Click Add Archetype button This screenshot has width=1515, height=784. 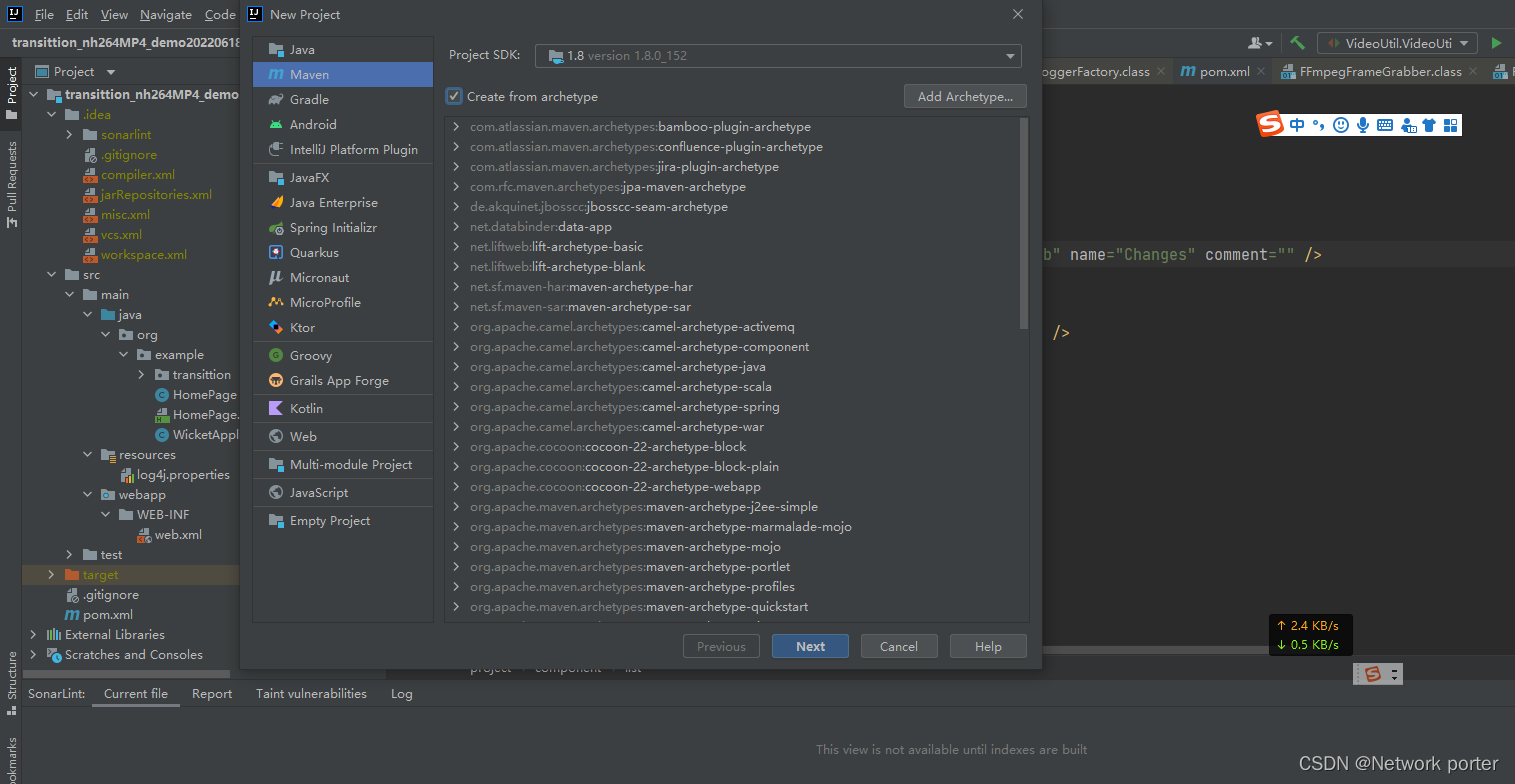pos(965,97)
